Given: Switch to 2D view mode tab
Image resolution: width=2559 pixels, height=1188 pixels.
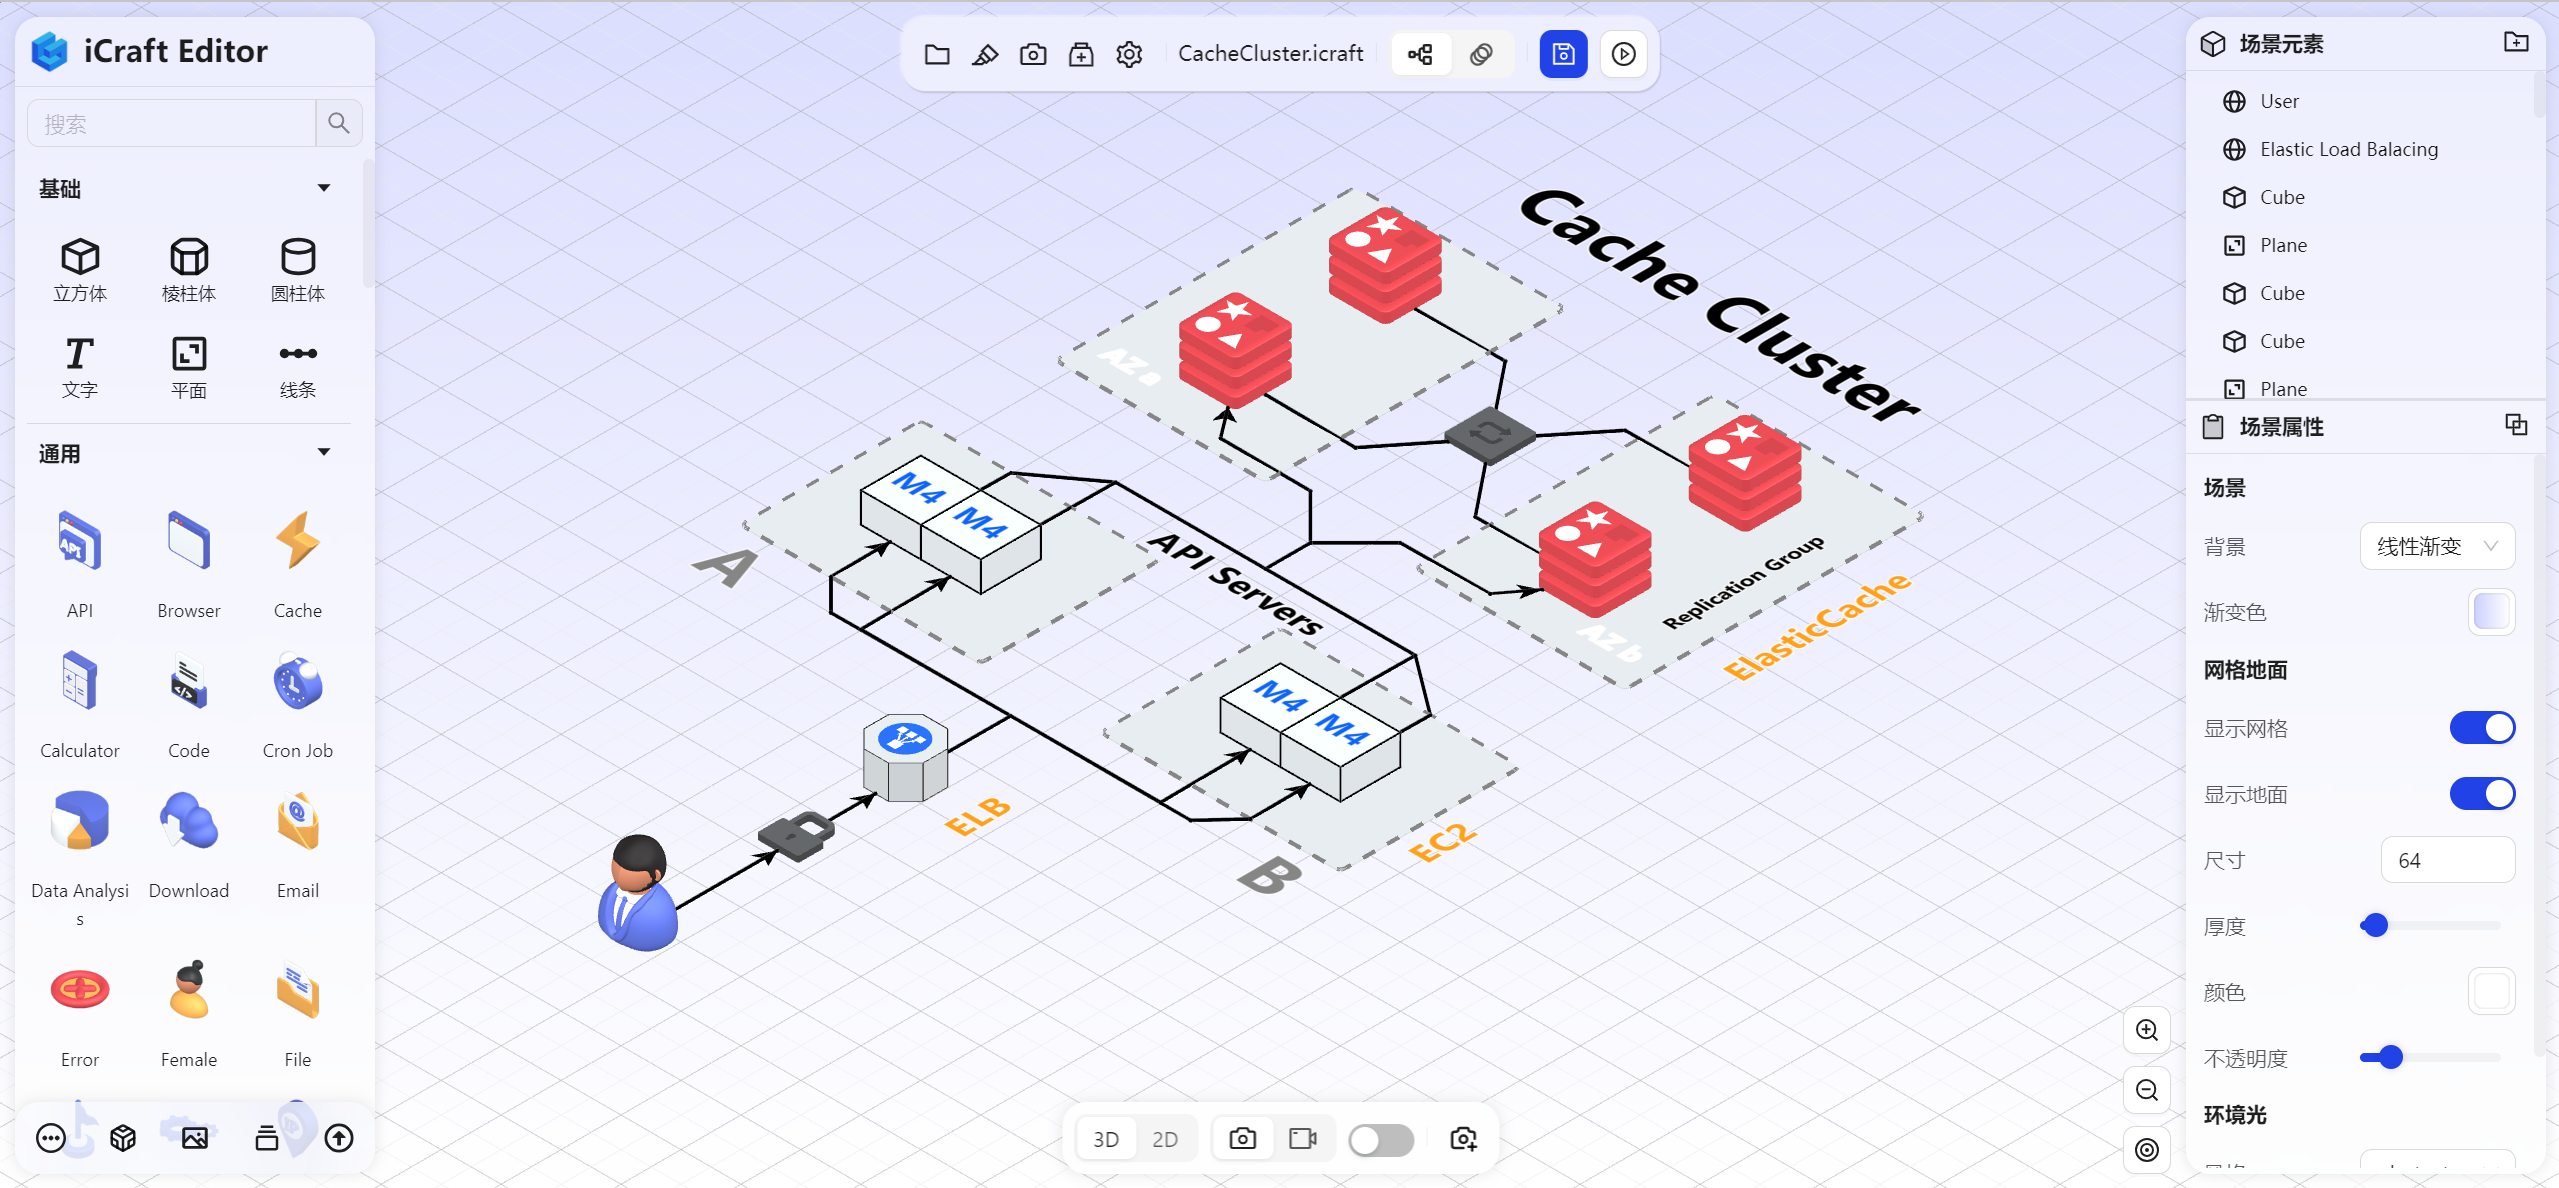Looking at the screenshot, I should coord(1167,1137).
